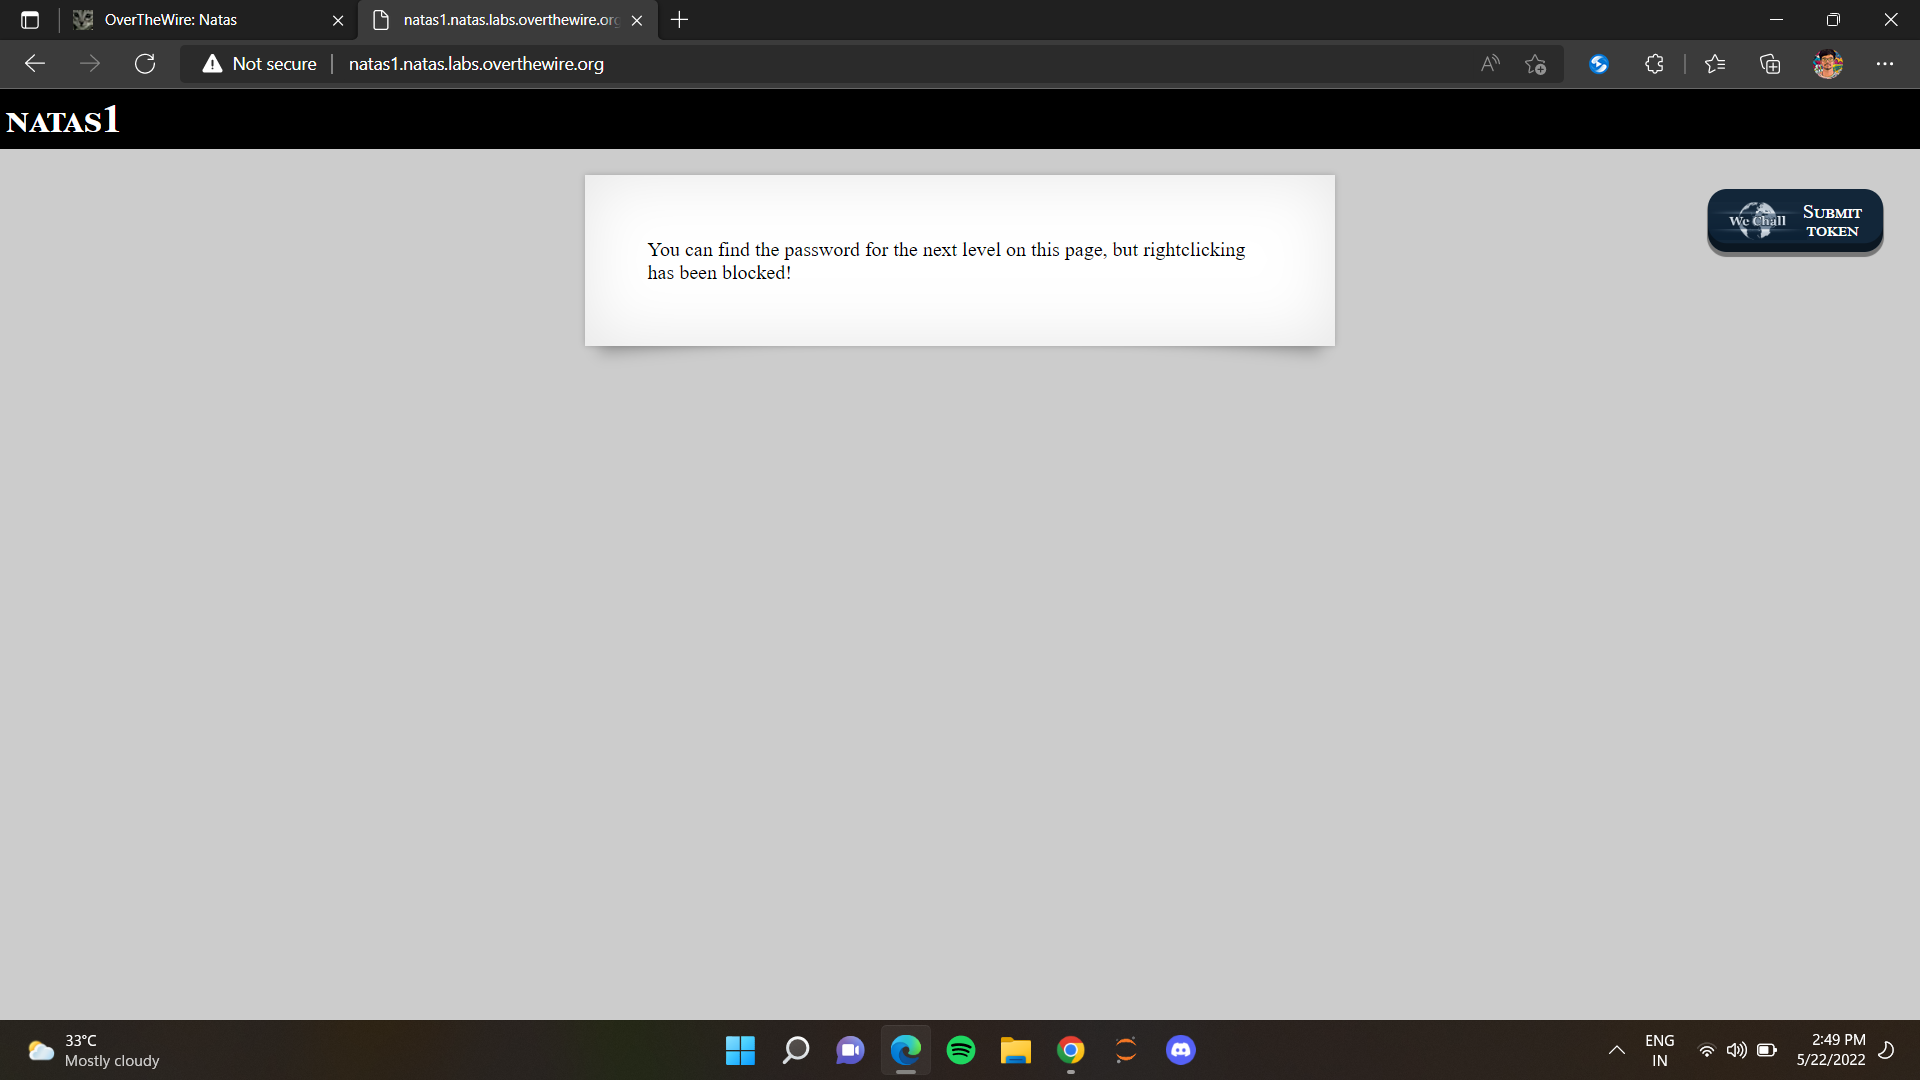
Task: Show hidden system tray icons chevron
Action: tap(1616, 1050)
